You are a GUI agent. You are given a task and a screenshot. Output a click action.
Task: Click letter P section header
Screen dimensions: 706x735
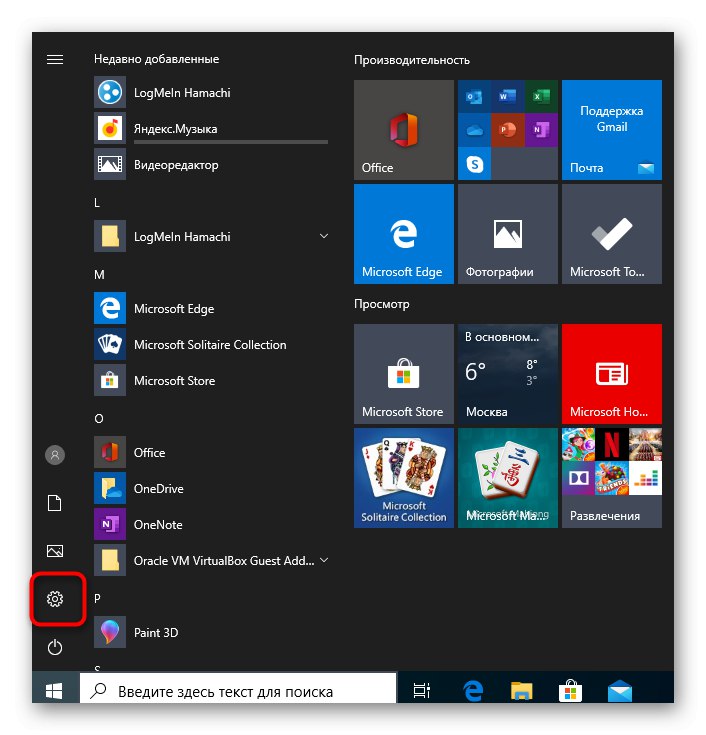[97, 599]
